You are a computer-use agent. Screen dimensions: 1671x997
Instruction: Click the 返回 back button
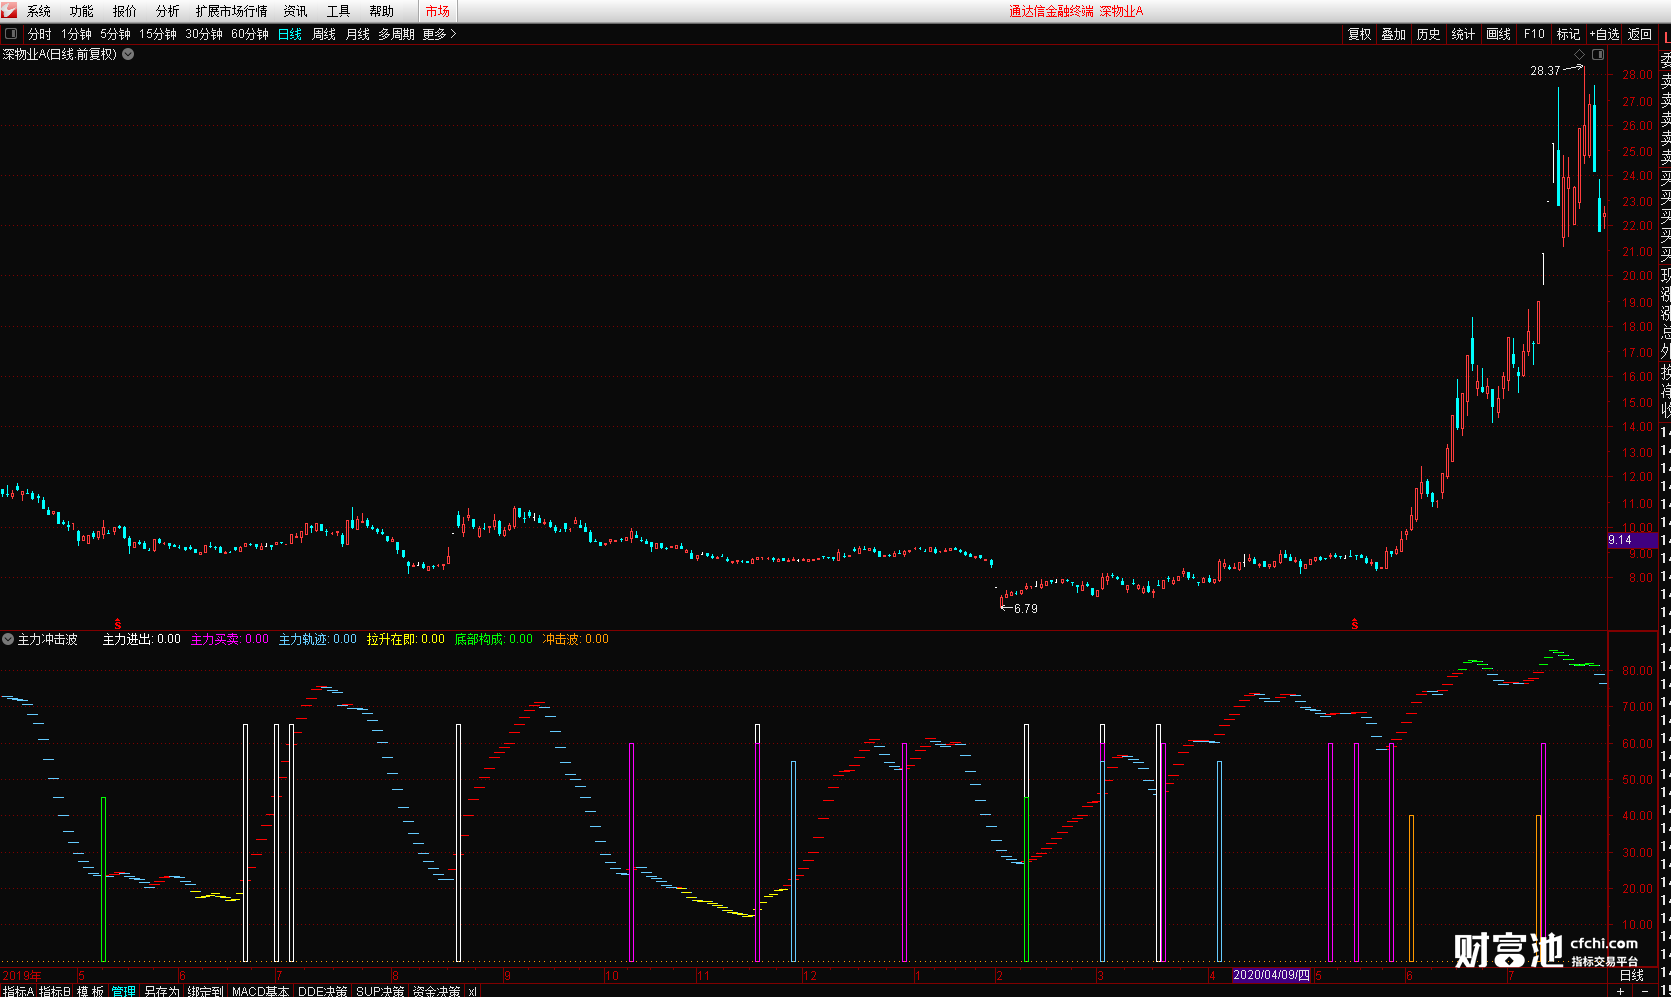coord(1640,34)
